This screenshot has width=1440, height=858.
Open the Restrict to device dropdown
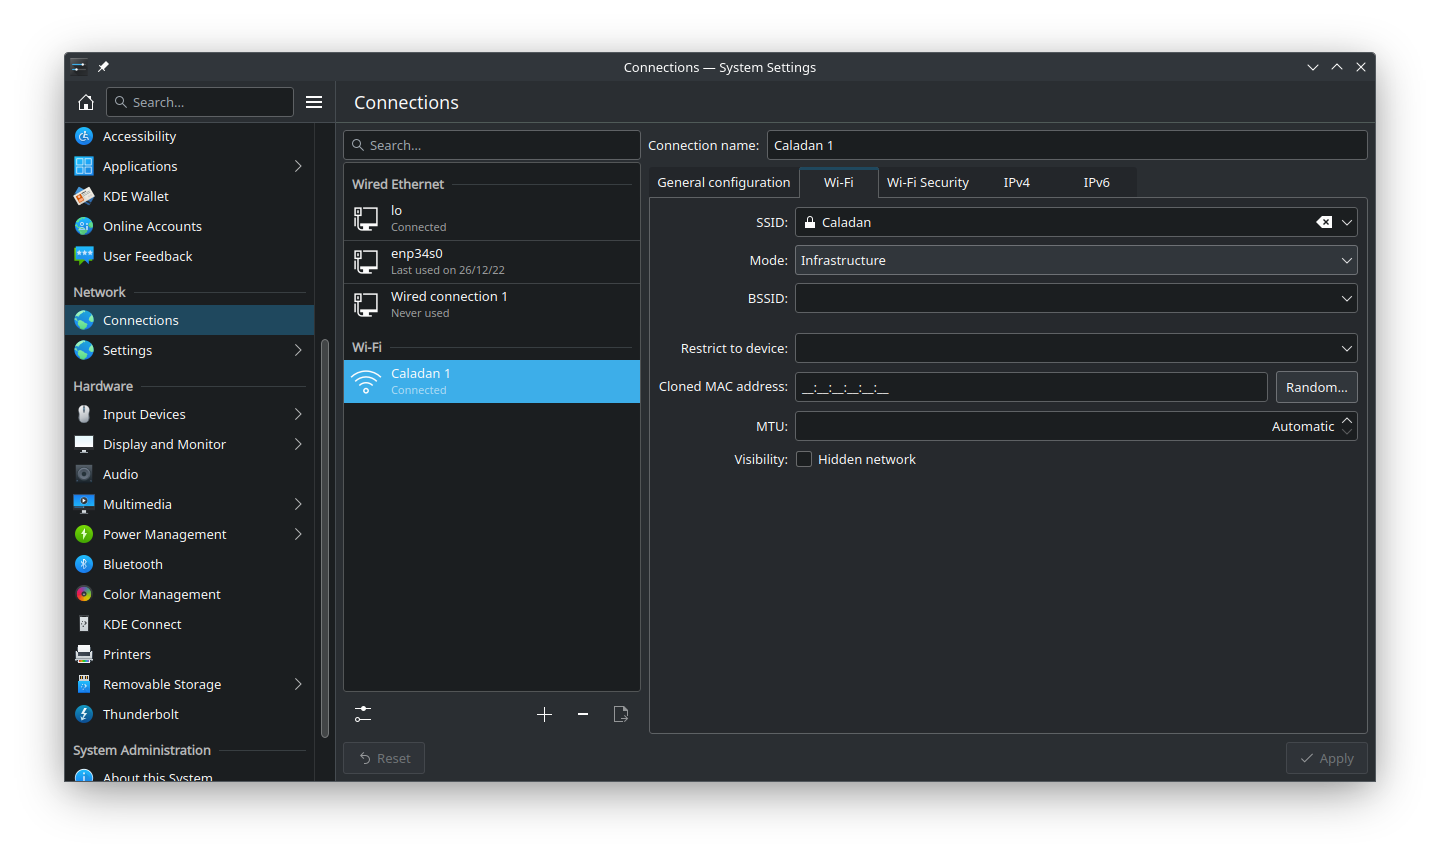coord(1346,348)
